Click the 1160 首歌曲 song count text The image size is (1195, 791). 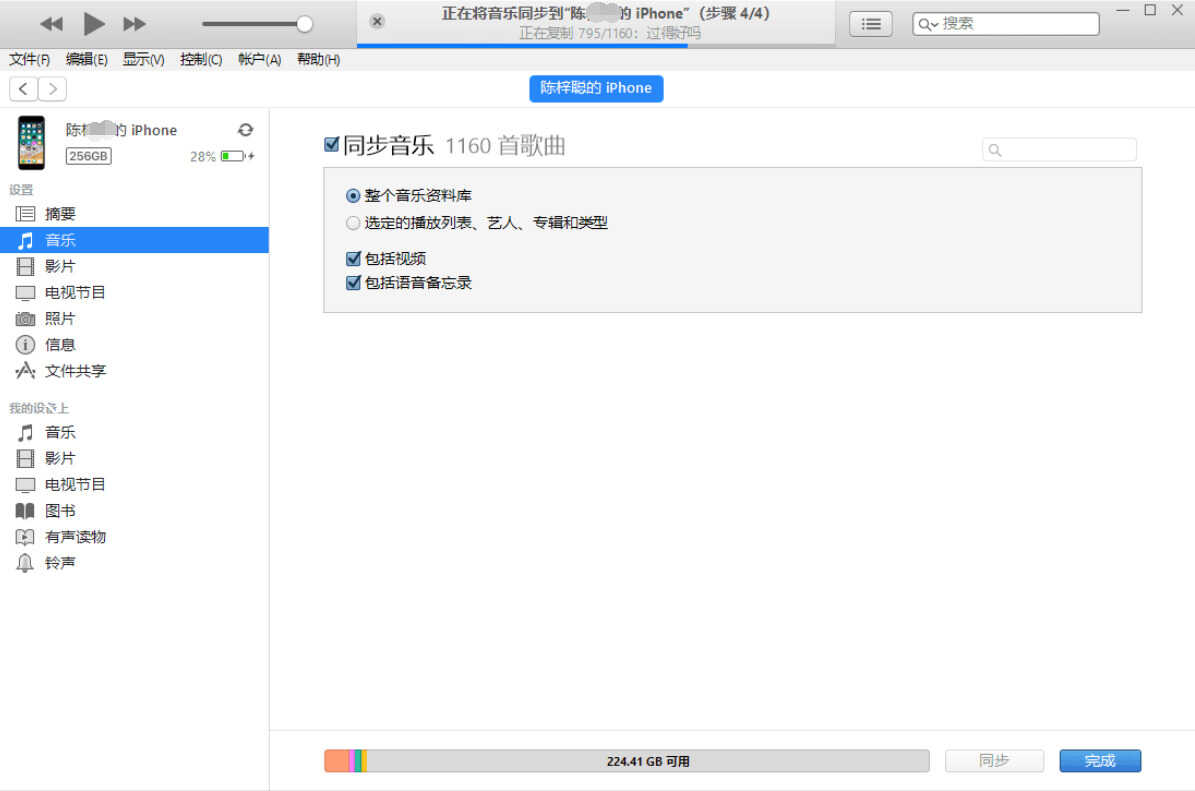coord(505,146)
